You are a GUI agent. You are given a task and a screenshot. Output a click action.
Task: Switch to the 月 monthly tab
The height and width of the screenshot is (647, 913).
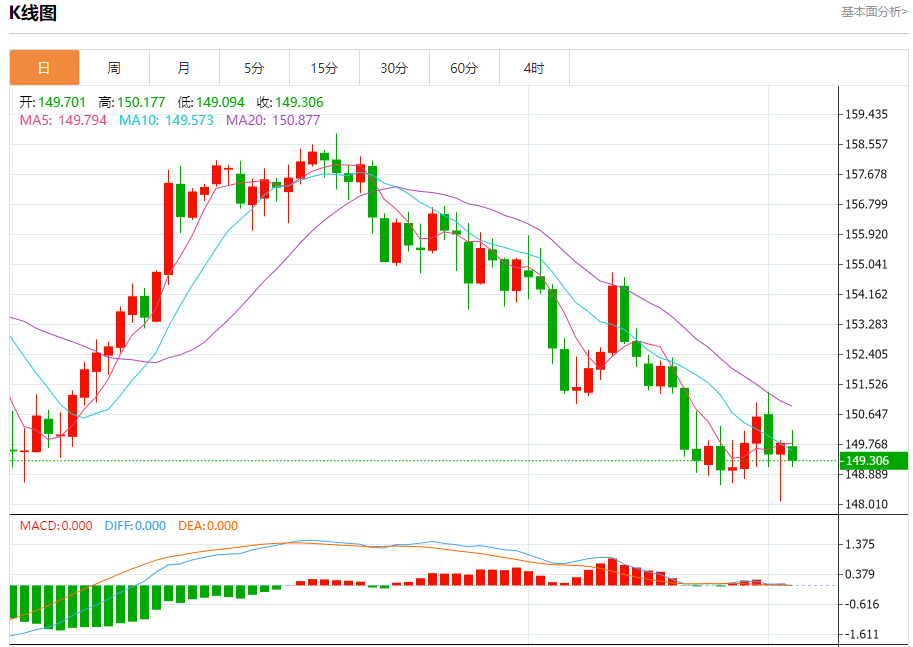coord(184,68)
